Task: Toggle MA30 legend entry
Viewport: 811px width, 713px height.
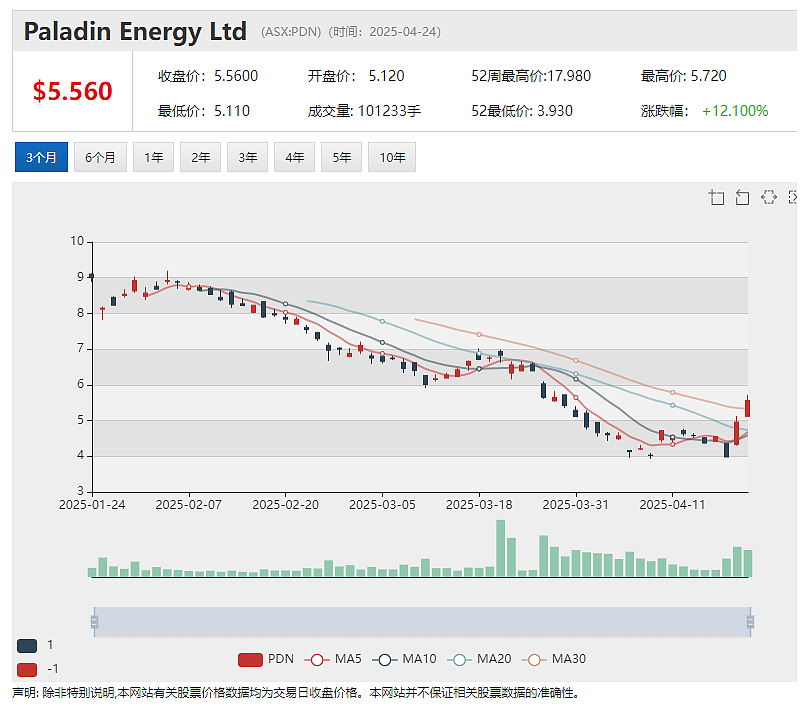Action: tap(554, 659)
